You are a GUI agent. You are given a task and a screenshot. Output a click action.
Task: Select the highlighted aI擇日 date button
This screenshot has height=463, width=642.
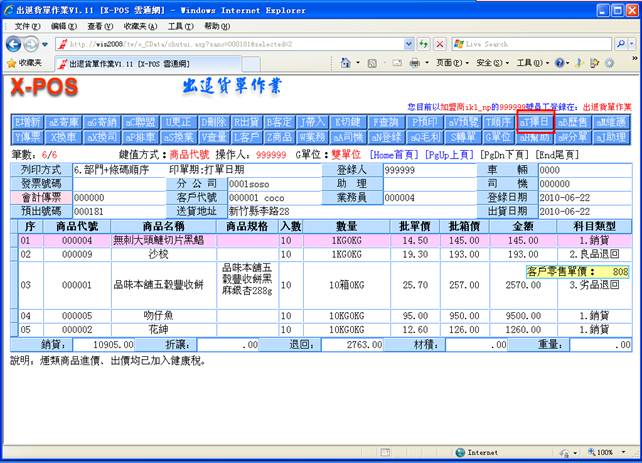[x=534, y=122]
